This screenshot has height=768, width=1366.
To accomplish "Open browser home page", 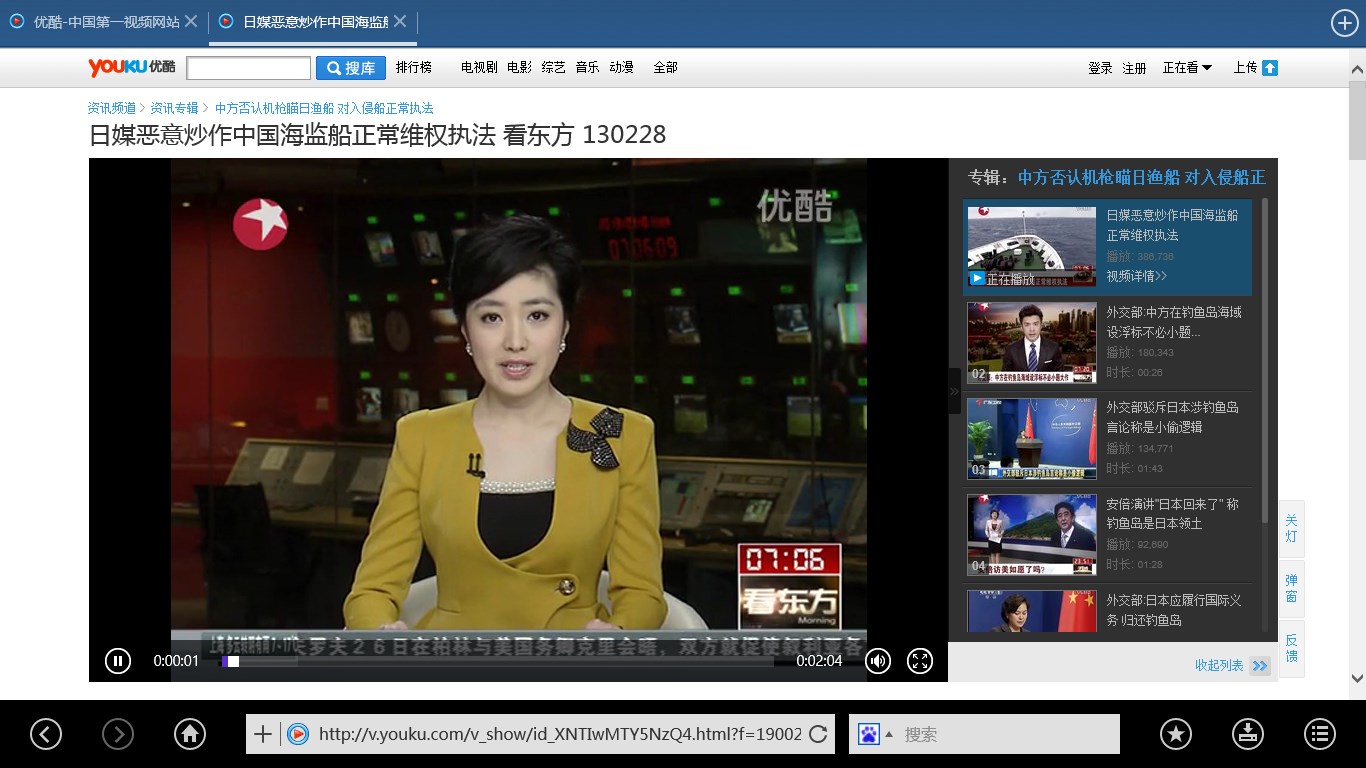I will pyautogui.click(x=190, y=734).
